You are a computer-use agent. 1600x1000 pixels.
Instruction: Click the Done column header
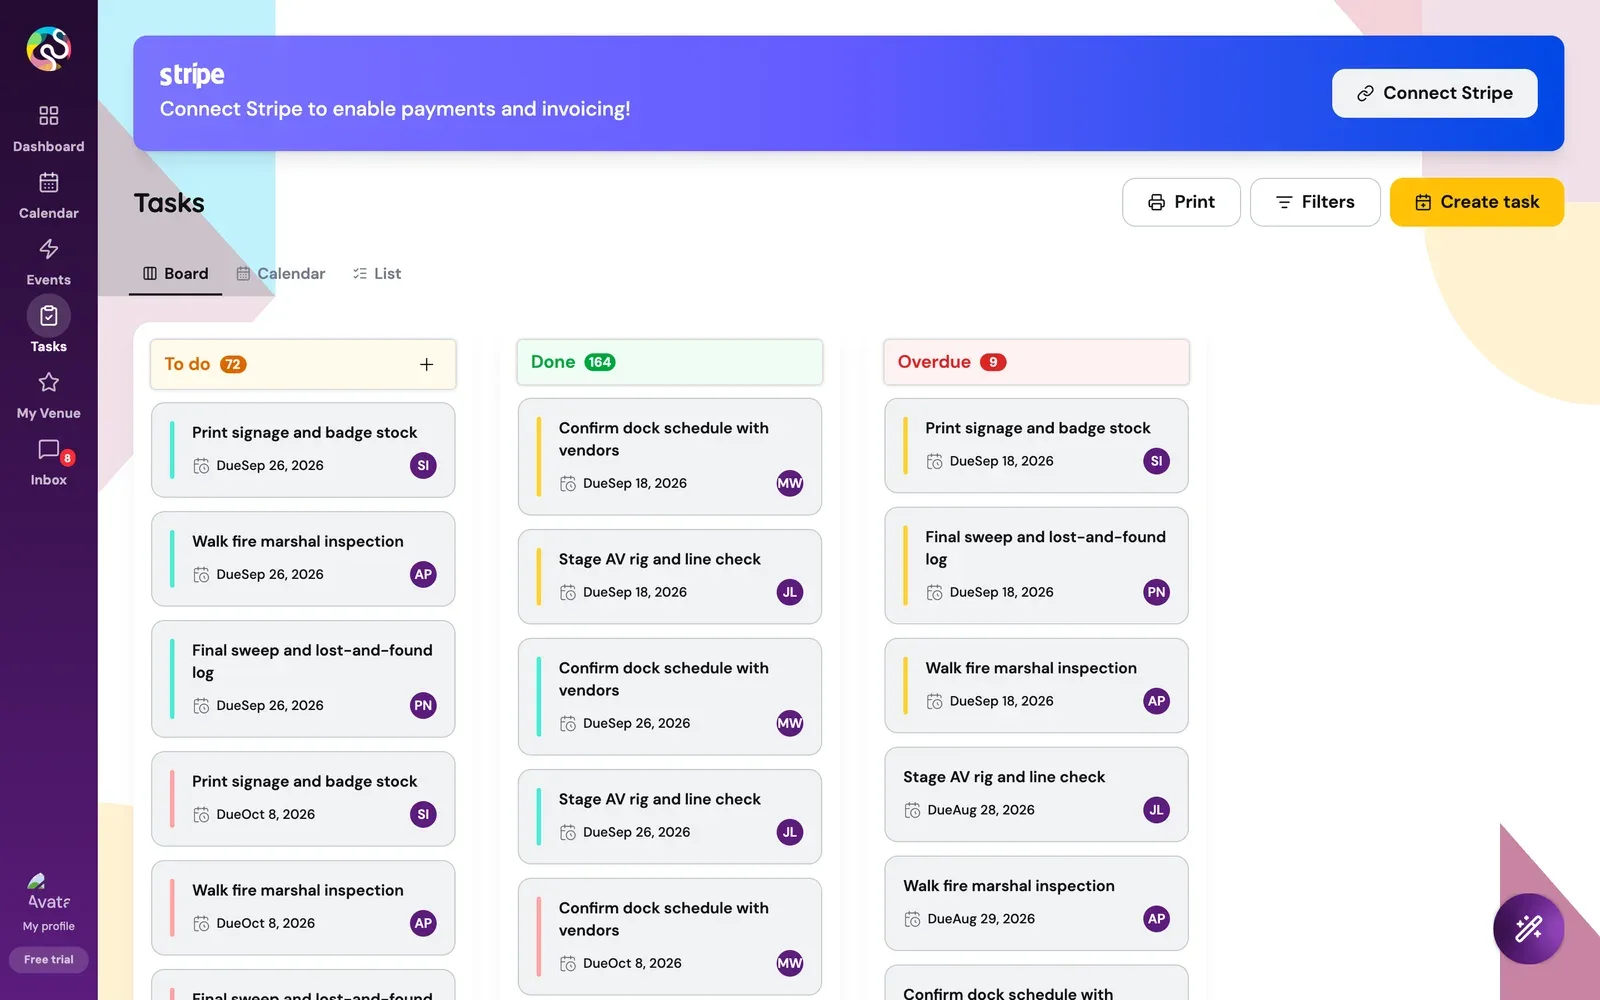pyautogui.click(x=670, y=362)
